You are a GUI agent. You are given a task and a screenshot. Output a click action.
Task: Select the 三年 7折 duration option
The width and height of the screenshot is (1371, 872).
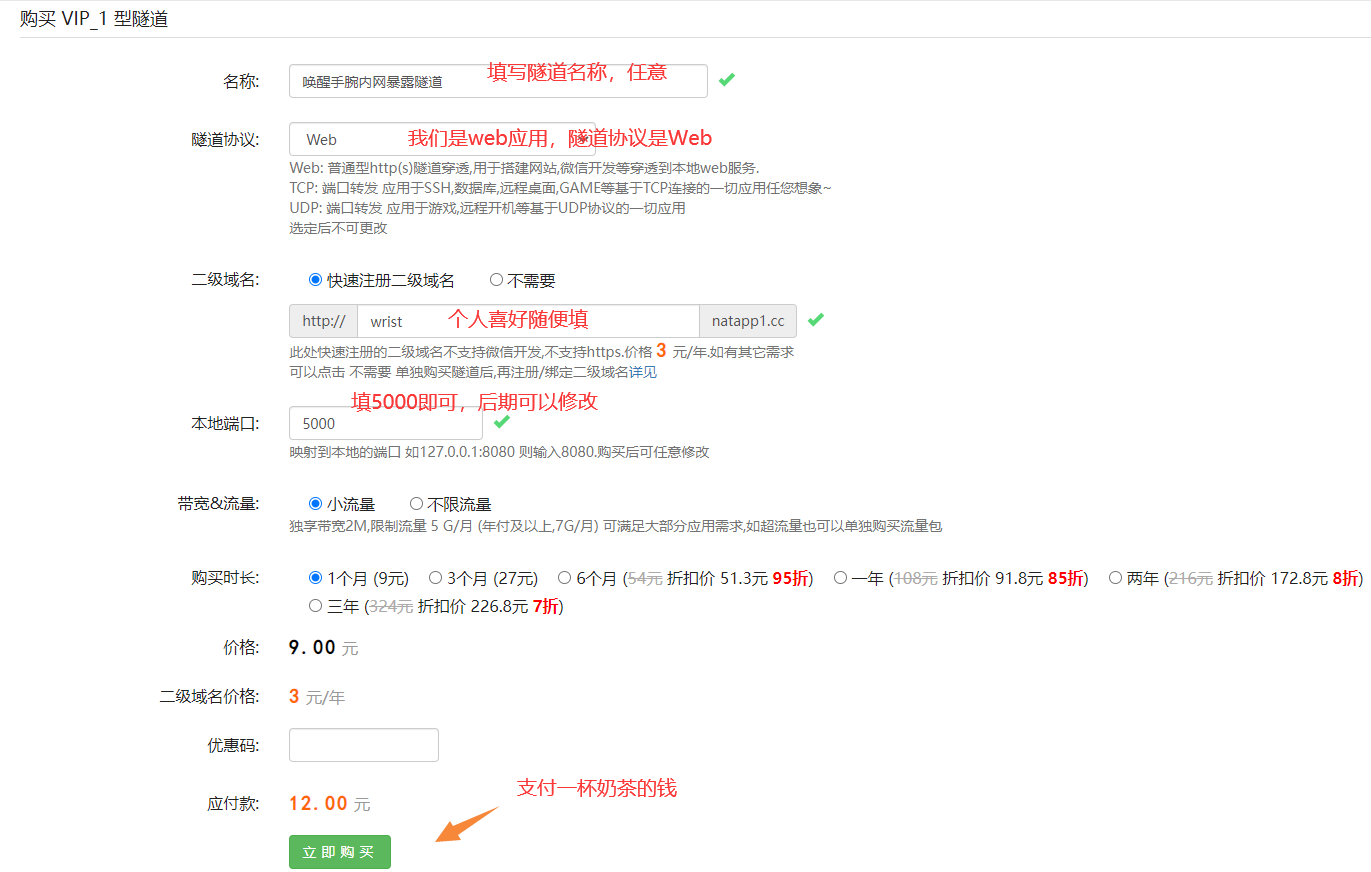click(x=315, y=605)
